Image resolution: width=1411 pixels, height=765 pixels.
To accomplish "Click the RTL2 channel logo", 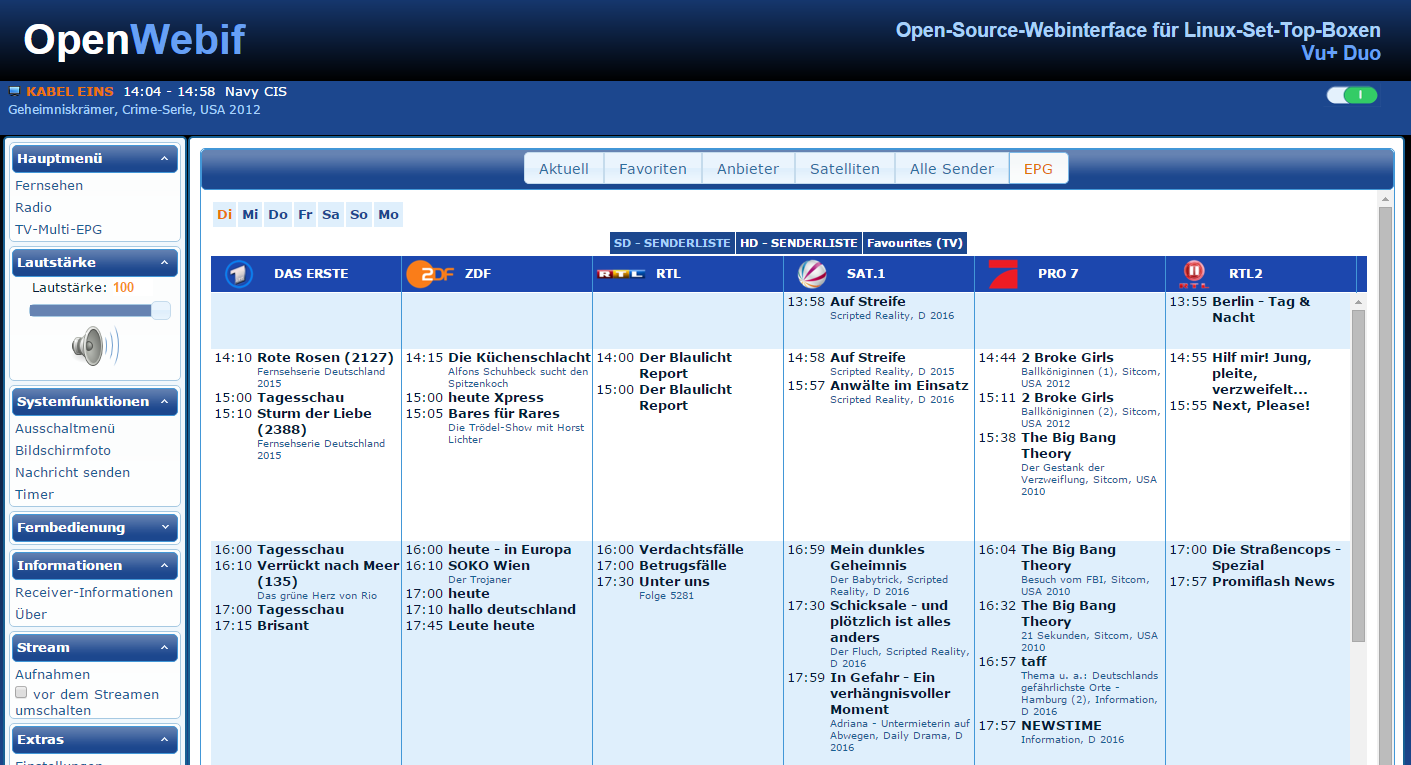I will (x=1194, y=274).
